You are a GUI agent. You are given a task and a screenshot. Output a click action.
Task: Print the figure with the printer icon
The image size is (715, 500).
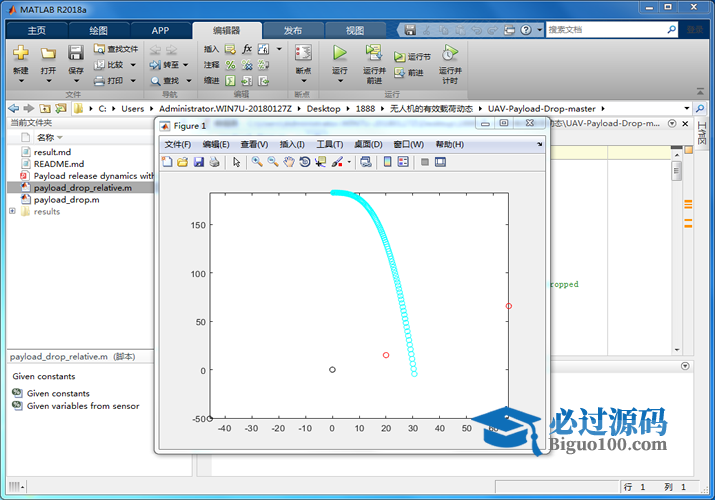click(x=214, y=162)
